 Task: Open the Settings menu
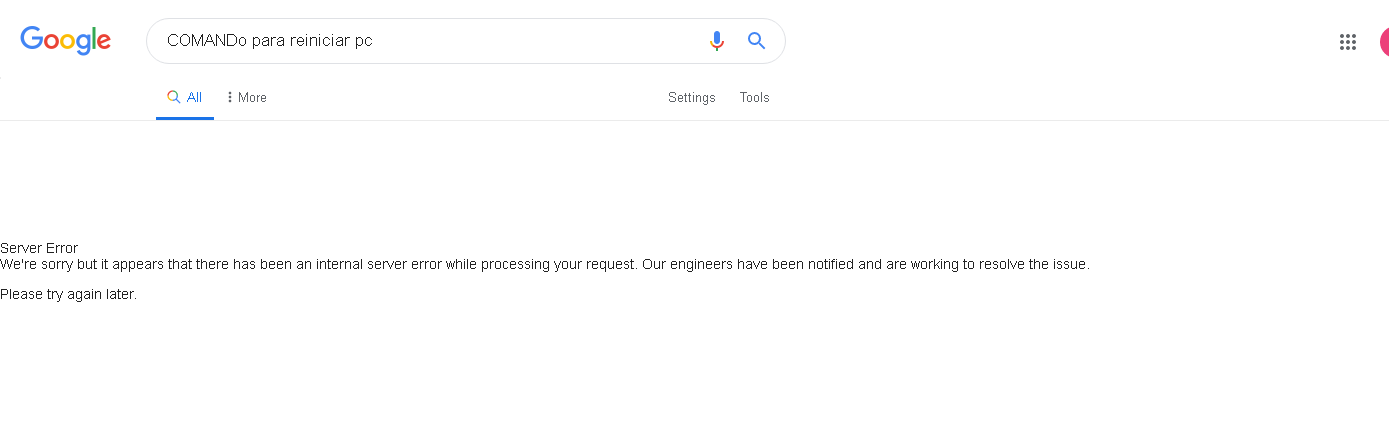pyautogui.click(x=692, y=97)
